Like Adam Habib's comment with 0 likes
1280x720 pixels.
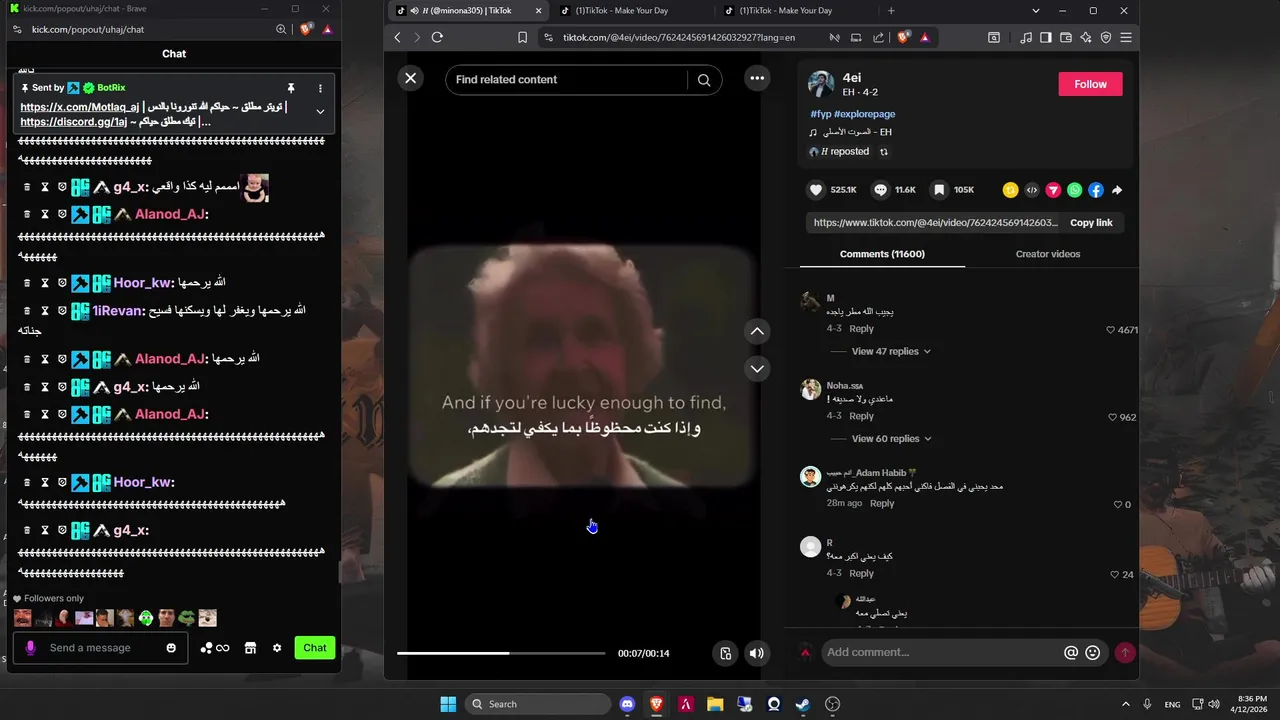point(1118,505)
